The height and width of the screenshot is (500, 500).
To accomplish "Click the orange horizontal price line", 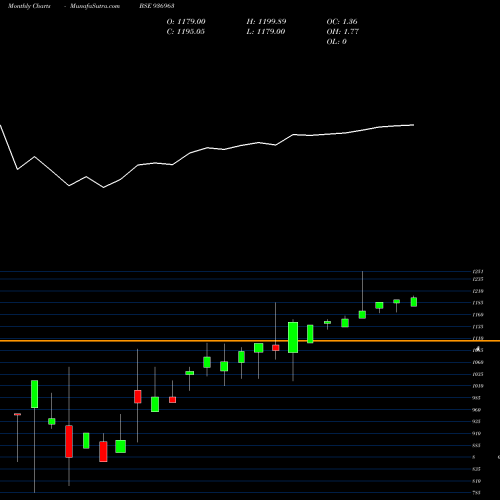I will click(250, 341).
